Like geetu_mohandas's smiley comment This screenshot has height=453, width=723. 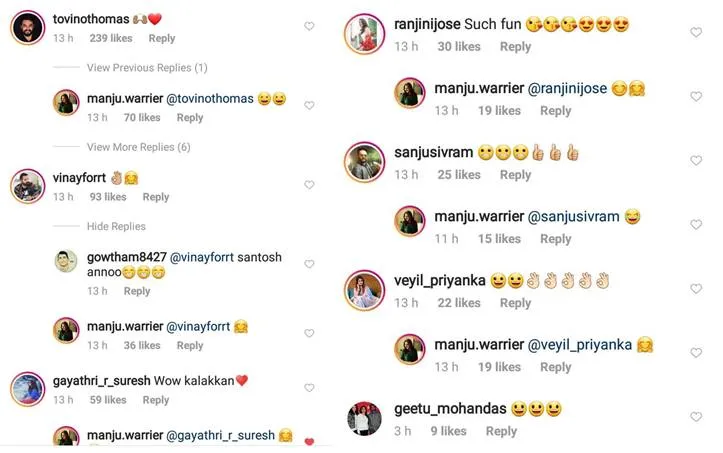(x=696, y=417)
